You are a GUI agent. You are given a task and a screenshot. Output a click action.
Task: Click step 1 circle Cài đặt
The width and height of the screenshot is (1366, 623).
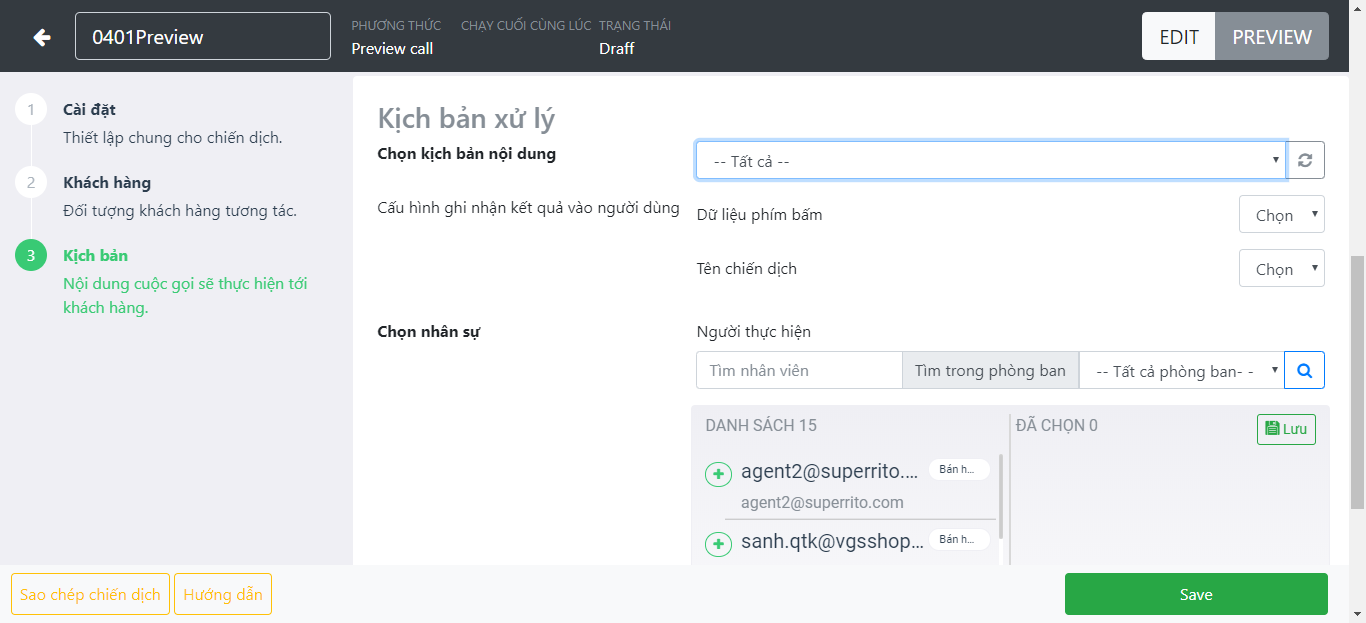coord(31,110)
